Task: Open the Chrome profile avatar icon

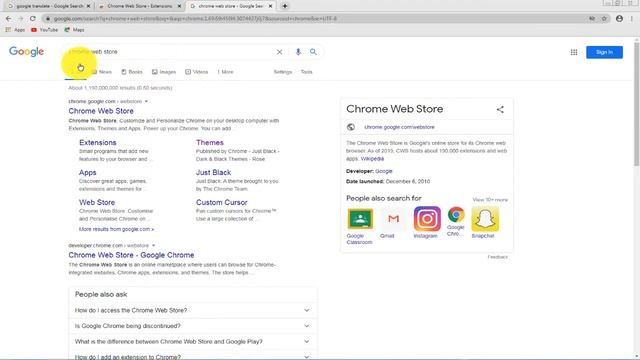Action: pyautogui.click(x=619, y=18)
